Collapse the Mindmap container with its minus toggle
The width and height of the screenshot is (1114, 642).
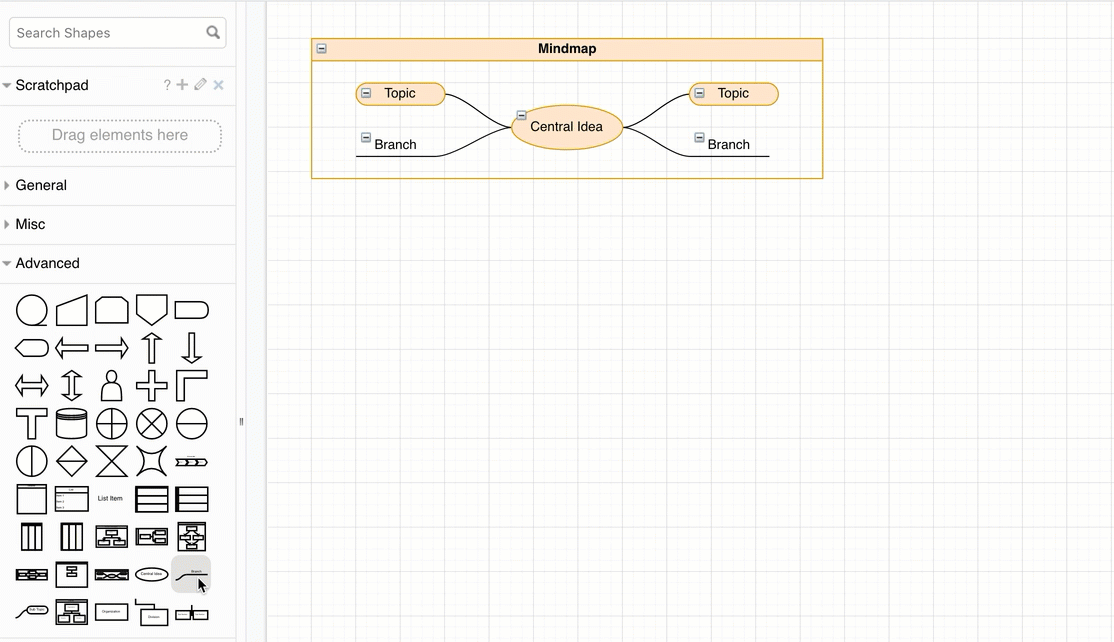point(321,48)
